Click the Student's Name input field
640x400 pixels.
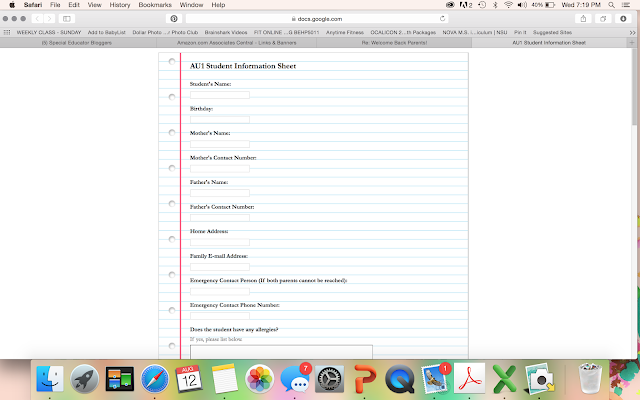pyautogui.click(x=220, y=95)
